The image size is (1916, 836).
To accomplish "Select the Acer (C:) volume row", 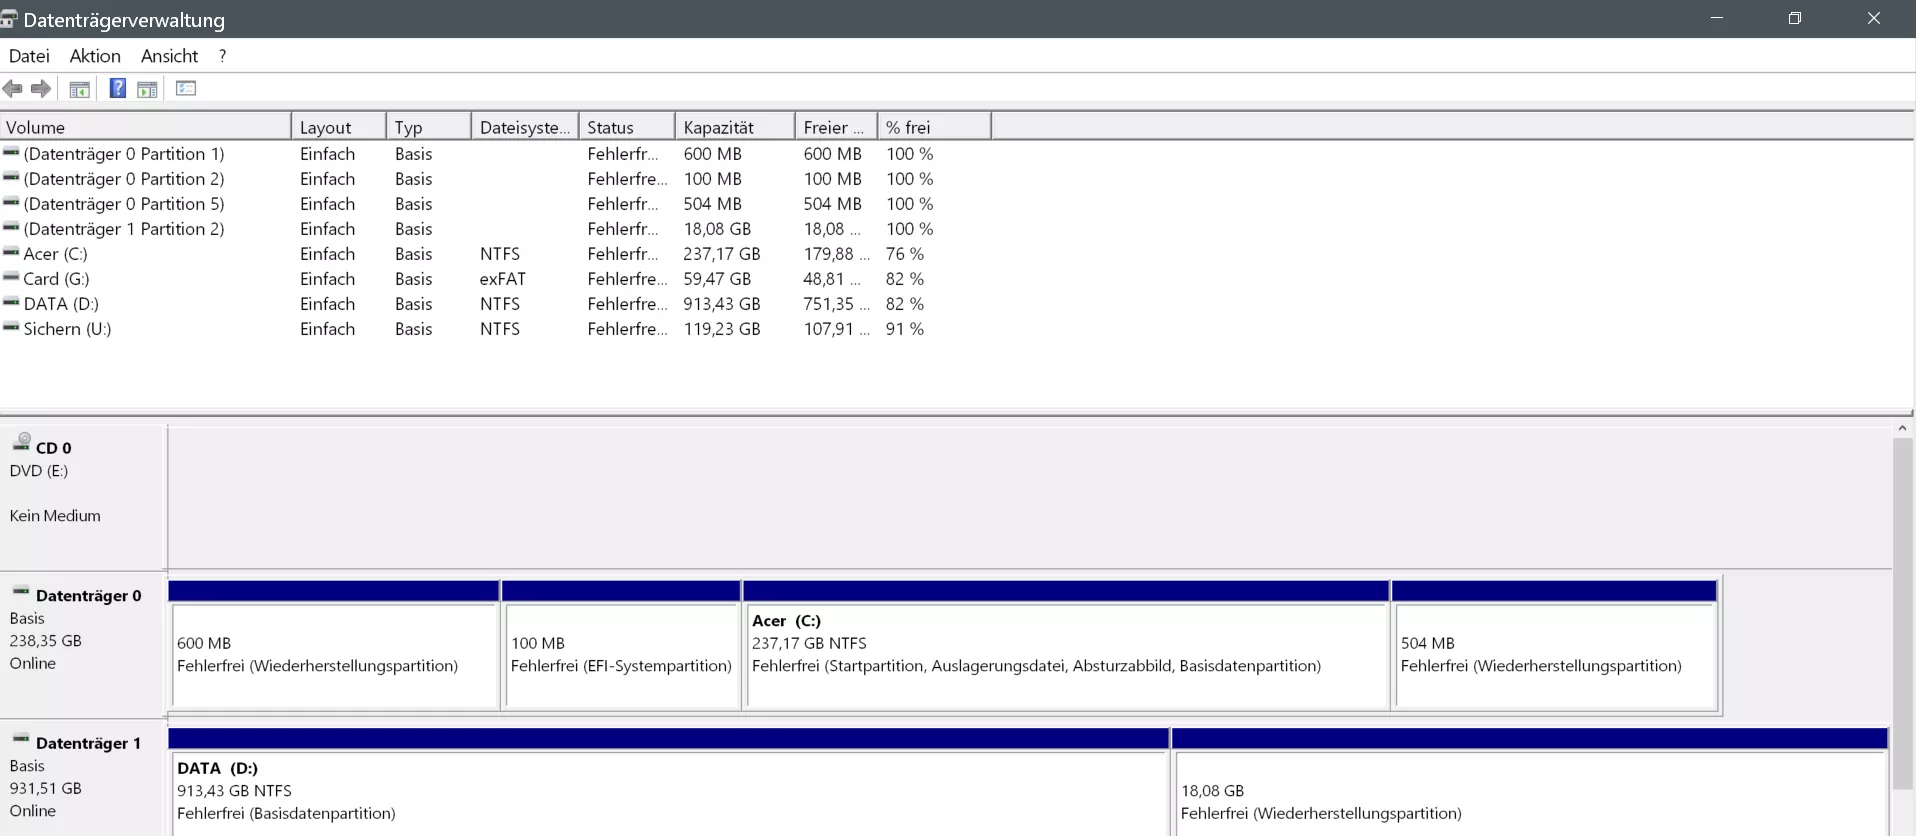I will point(470,254).
